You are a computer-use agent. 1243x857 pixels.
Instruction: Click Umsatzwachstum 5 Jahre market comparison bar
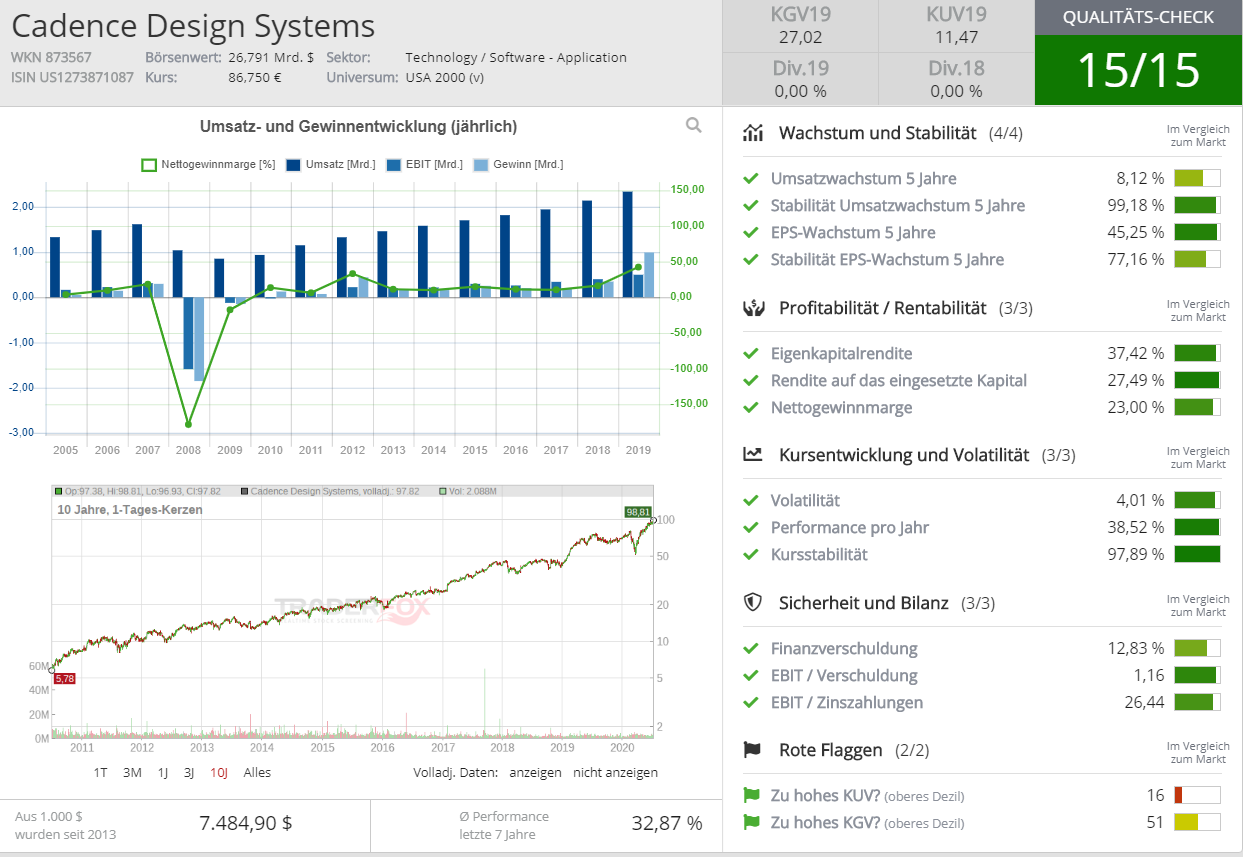pos(1197,179)
